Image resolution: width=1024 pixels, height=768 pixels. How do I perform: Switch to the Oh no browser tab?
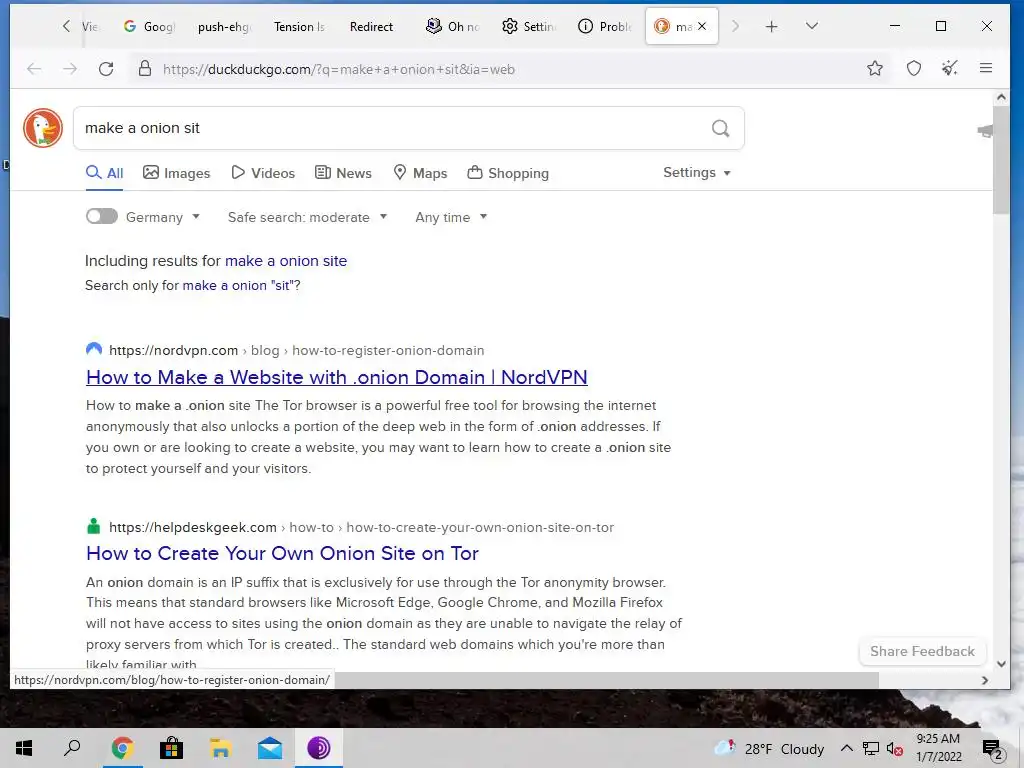[453, 26]
